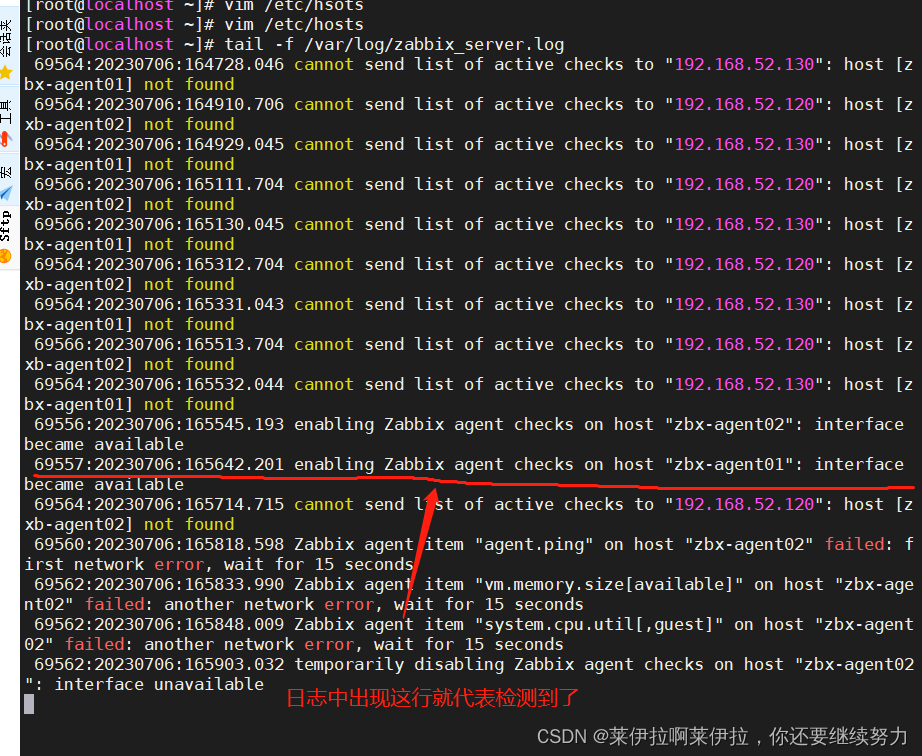Click timestamp 69564:20230706:165532.044
The width and height of the screenshot is (922, 756).
(x=159, y=384)
